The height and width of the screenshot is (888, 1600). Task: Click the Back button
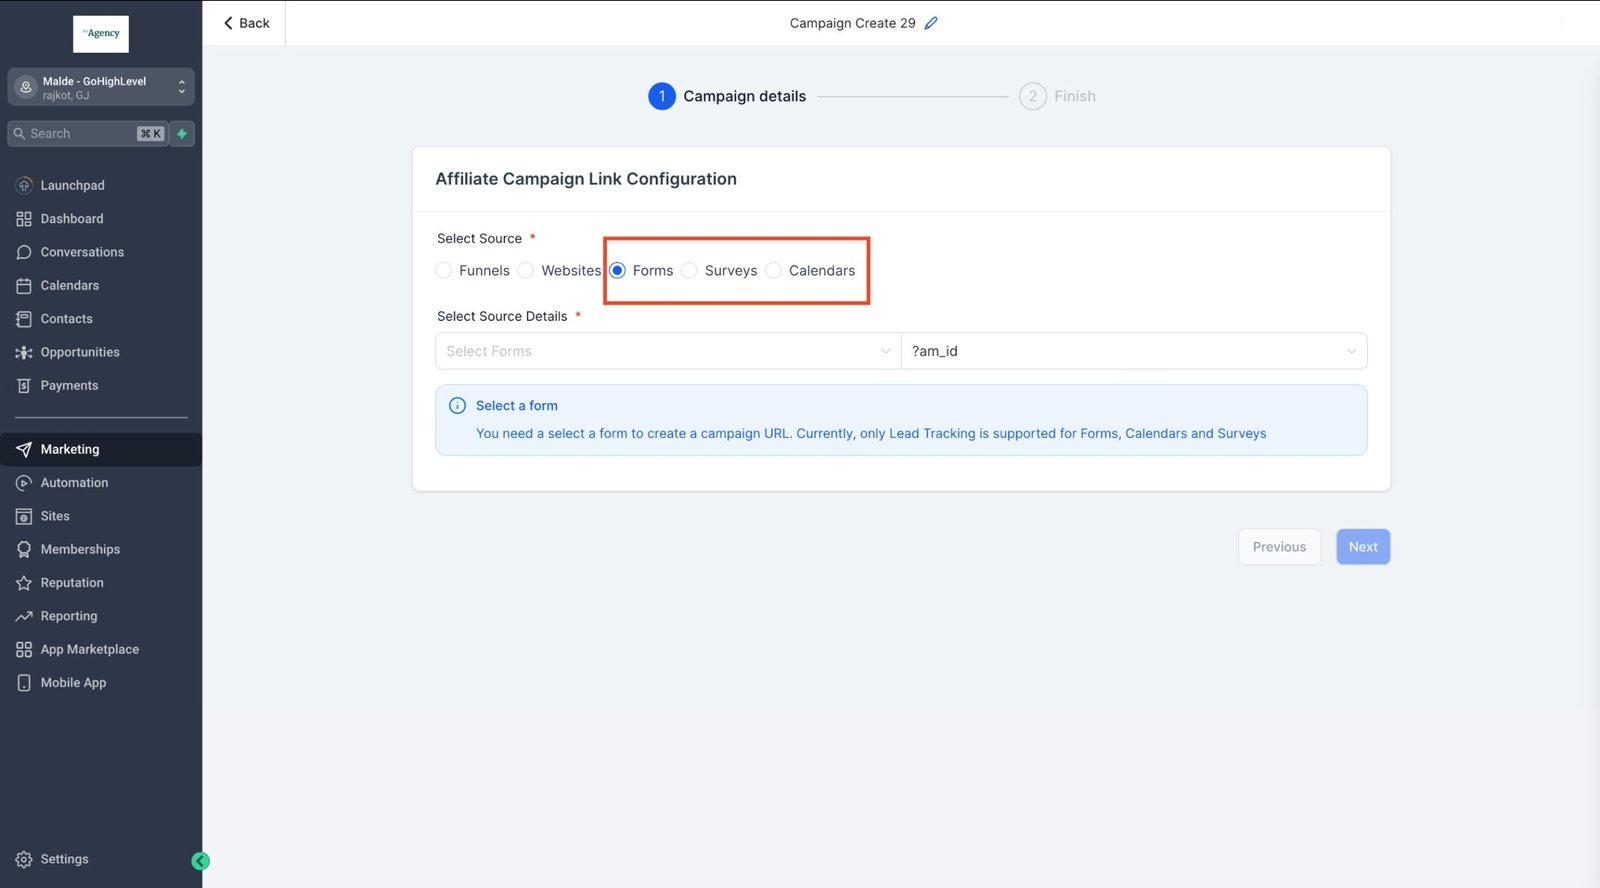[246, 23]
